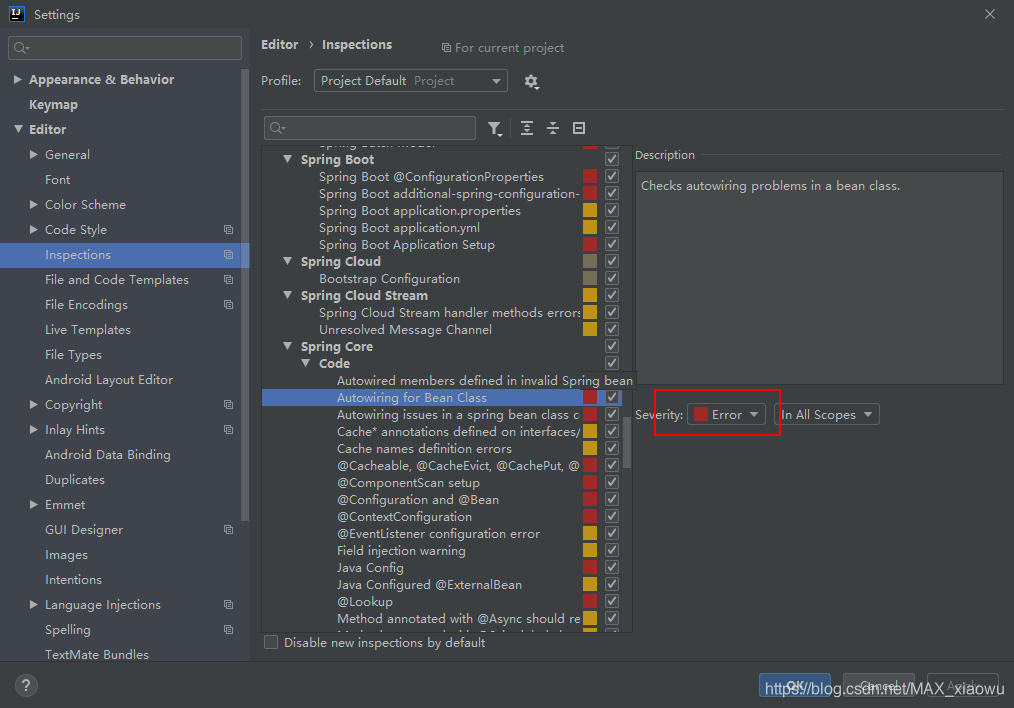Open the Severity Error dropdown
This screenshot has height=708, width=1014.
coord(726,414)
